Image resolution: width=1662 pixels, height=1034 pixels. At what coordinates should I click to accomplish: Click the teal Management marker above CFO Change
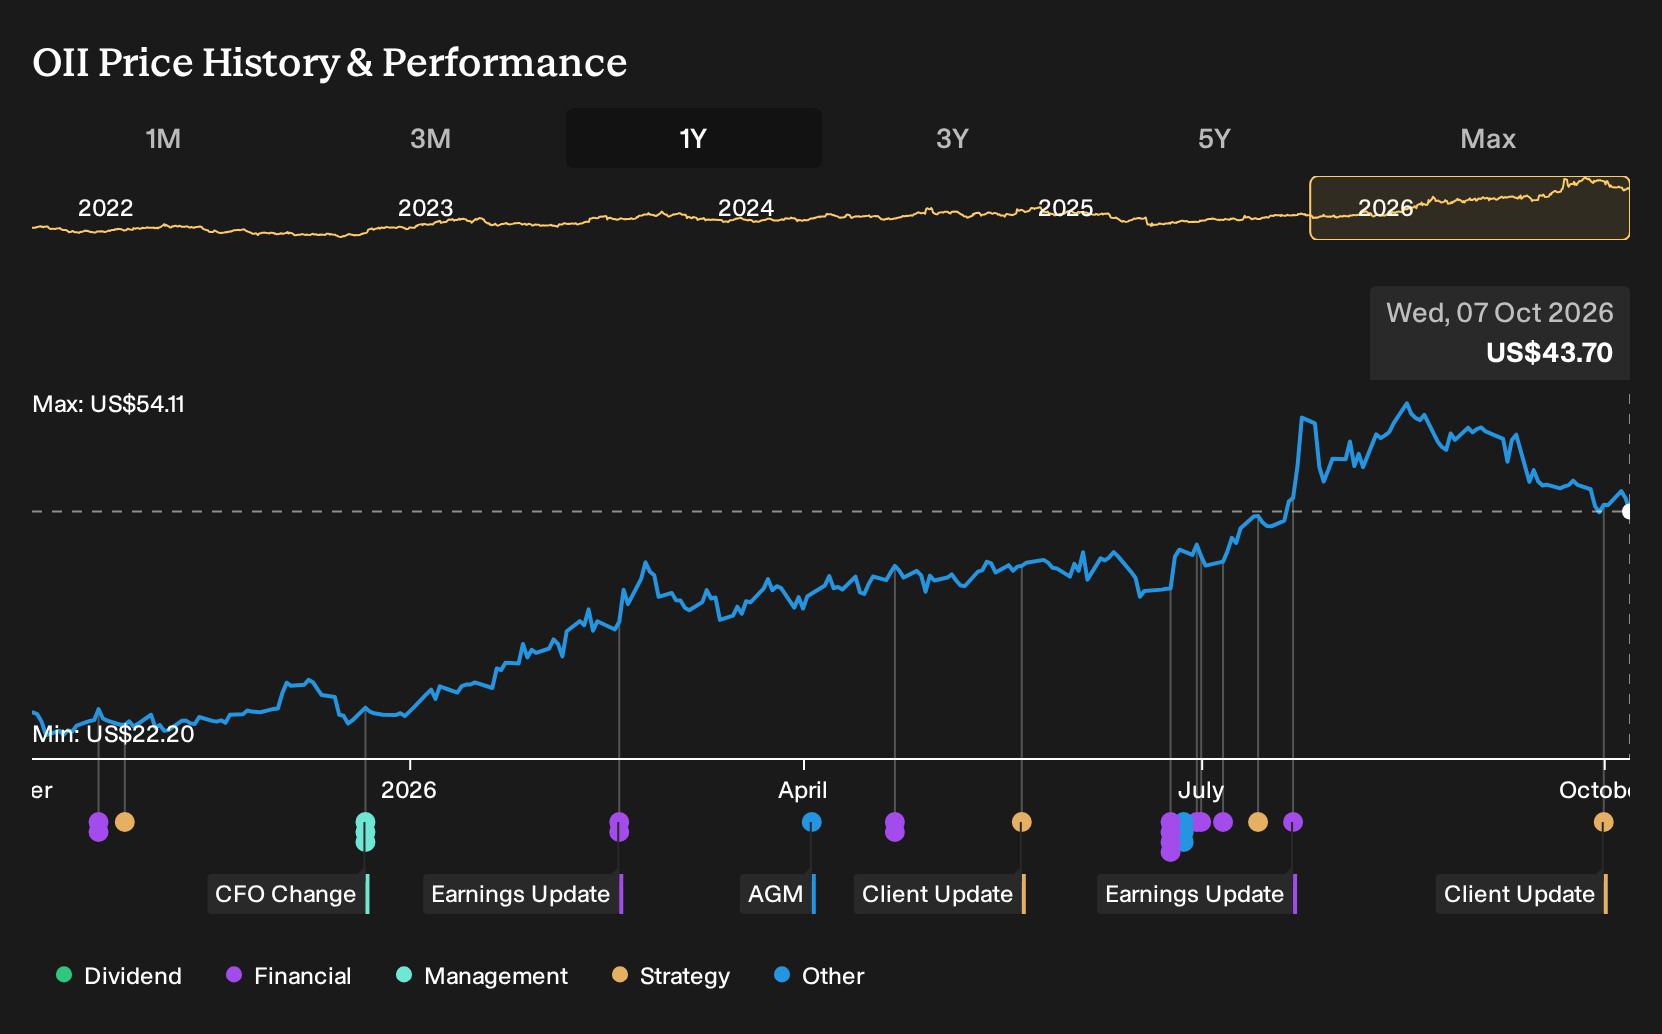(x=365, y=831)
